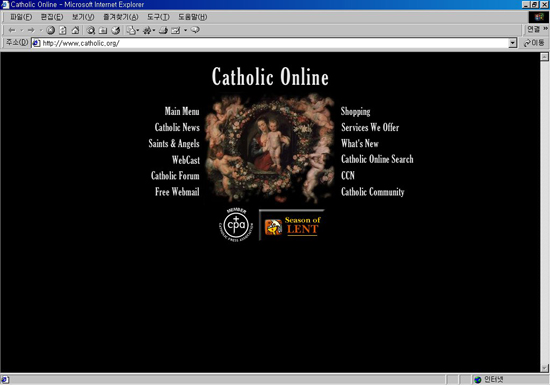Click the Catholic Online heading
The image size is (550, 385).
(270, 76)
